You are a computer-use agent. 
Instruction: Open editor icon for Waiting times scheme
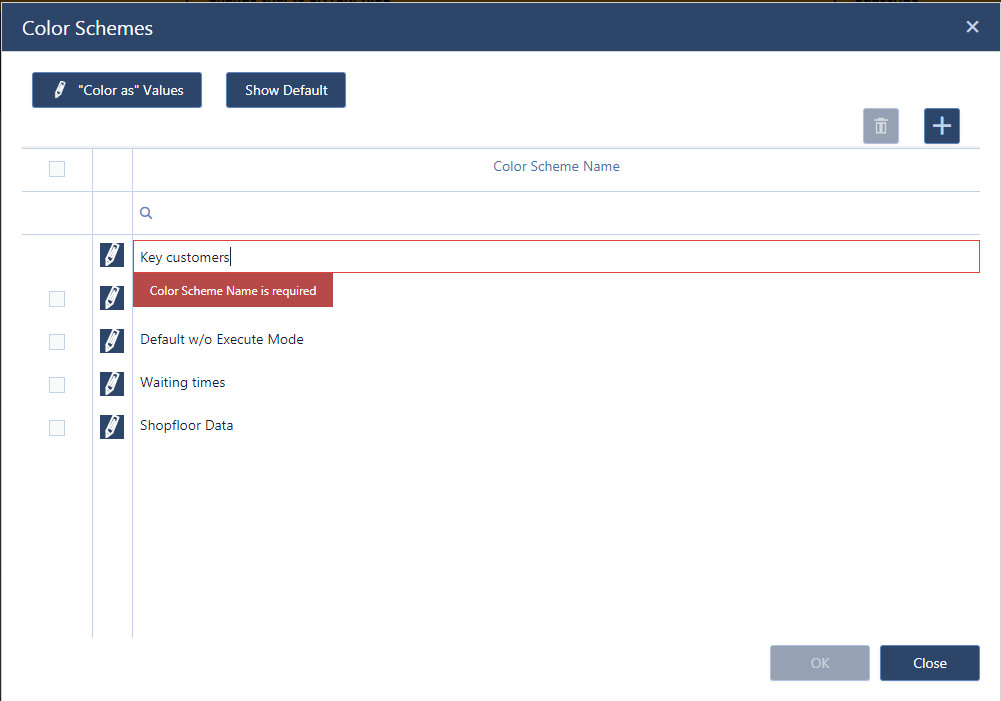tap(112, 383)
